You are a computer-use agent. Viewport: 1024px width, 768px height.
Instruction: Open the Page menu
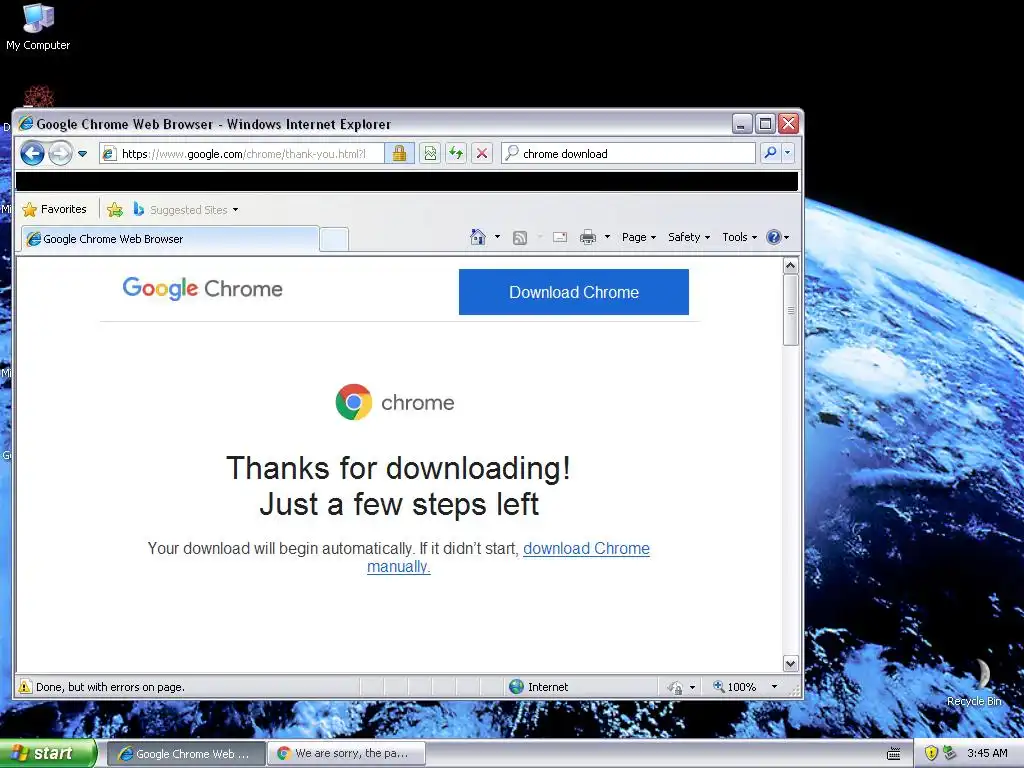coord(639,237)
